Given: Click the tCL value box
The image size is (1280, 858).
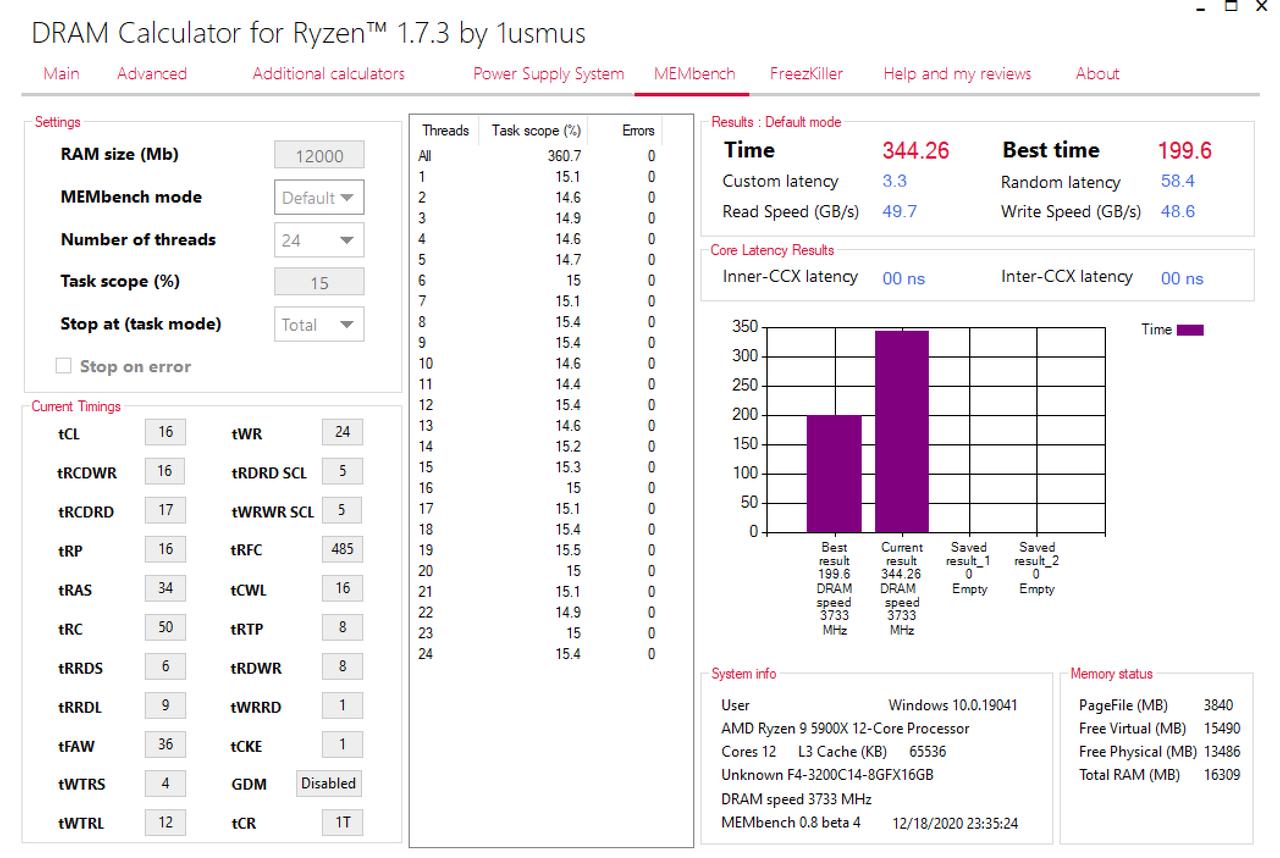Looking at the screenshot, I should pyautogui.click(x=165, y=432).
